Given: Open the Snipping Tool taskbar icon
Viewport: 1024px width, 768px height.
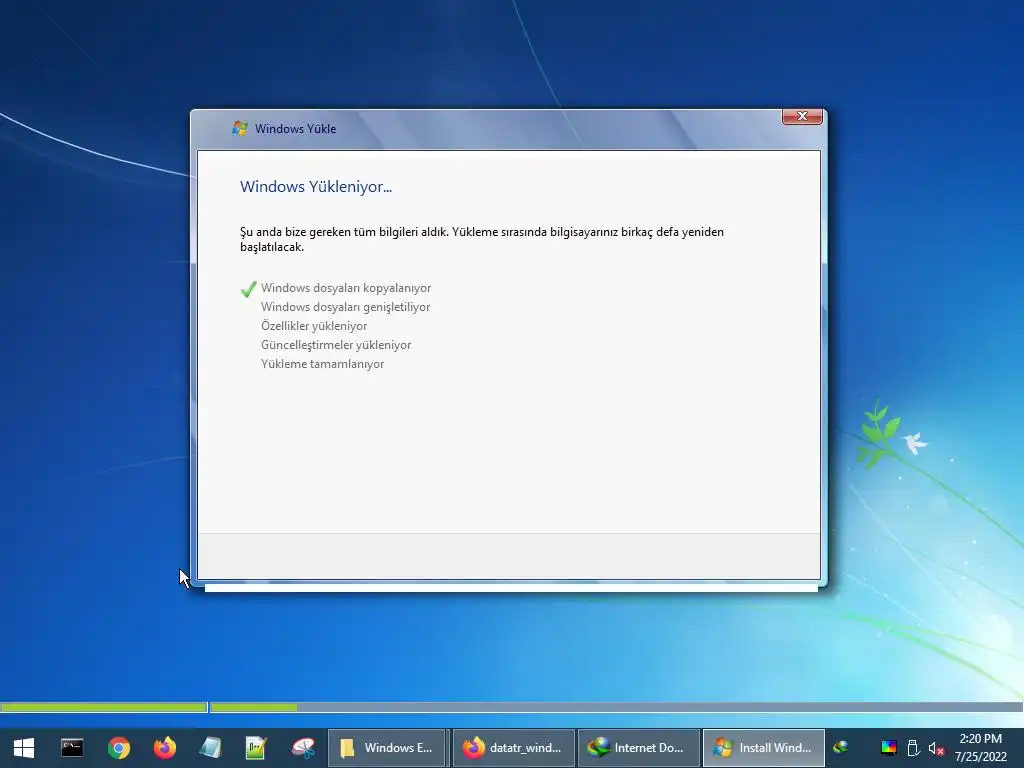Looking at the screenshot, I should click(303, 748).
